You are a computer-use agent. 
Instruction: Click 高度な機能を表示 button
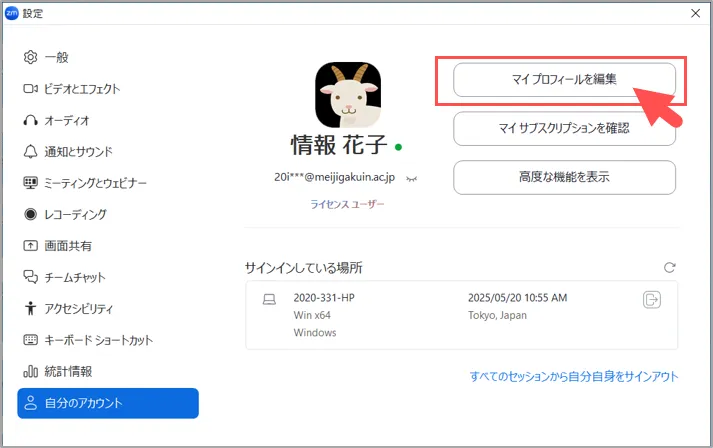[564, 177]
